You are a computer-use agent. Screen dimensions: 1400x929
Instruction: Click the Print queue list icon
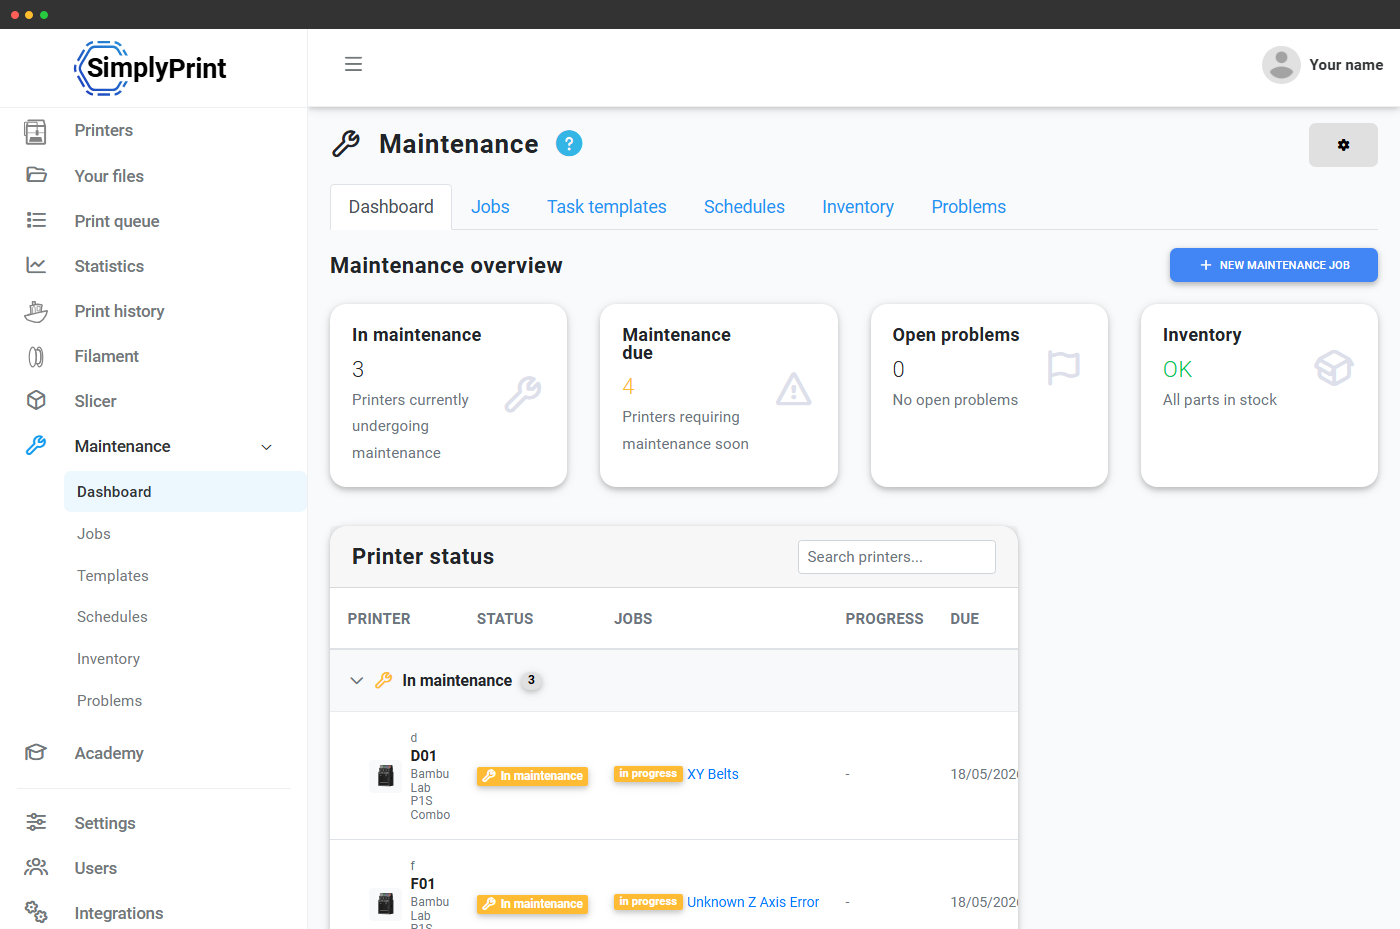click(36, 220)
